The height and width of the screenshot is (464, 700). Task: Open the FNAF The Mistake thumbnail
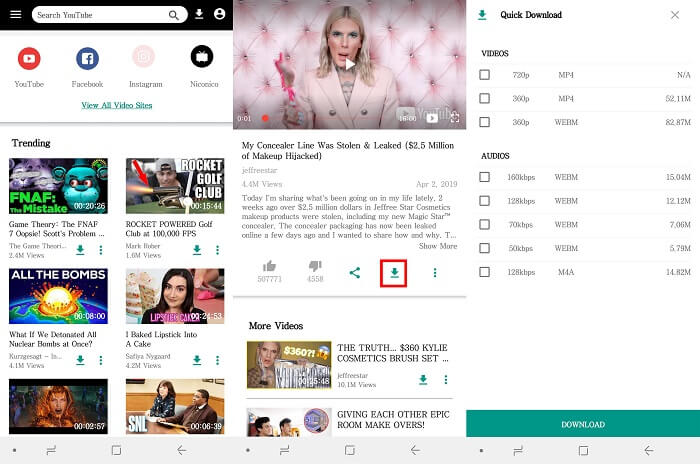tap(58, 186)
